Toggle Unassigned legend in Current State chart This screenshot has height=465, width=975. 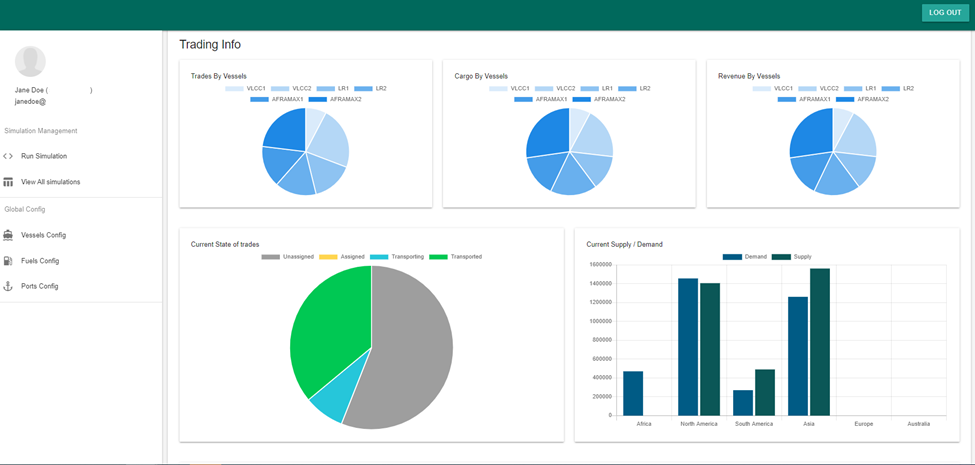click(x=288, y=257)
